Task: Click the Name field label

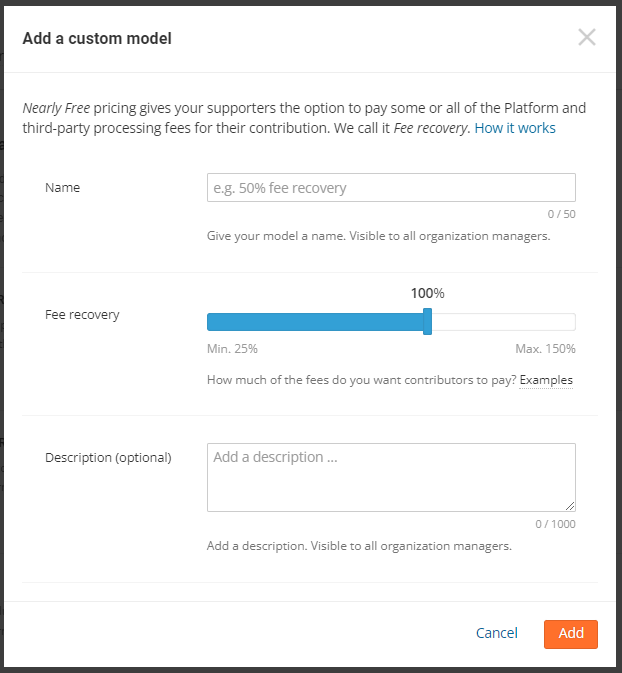Action: point(62,188)
